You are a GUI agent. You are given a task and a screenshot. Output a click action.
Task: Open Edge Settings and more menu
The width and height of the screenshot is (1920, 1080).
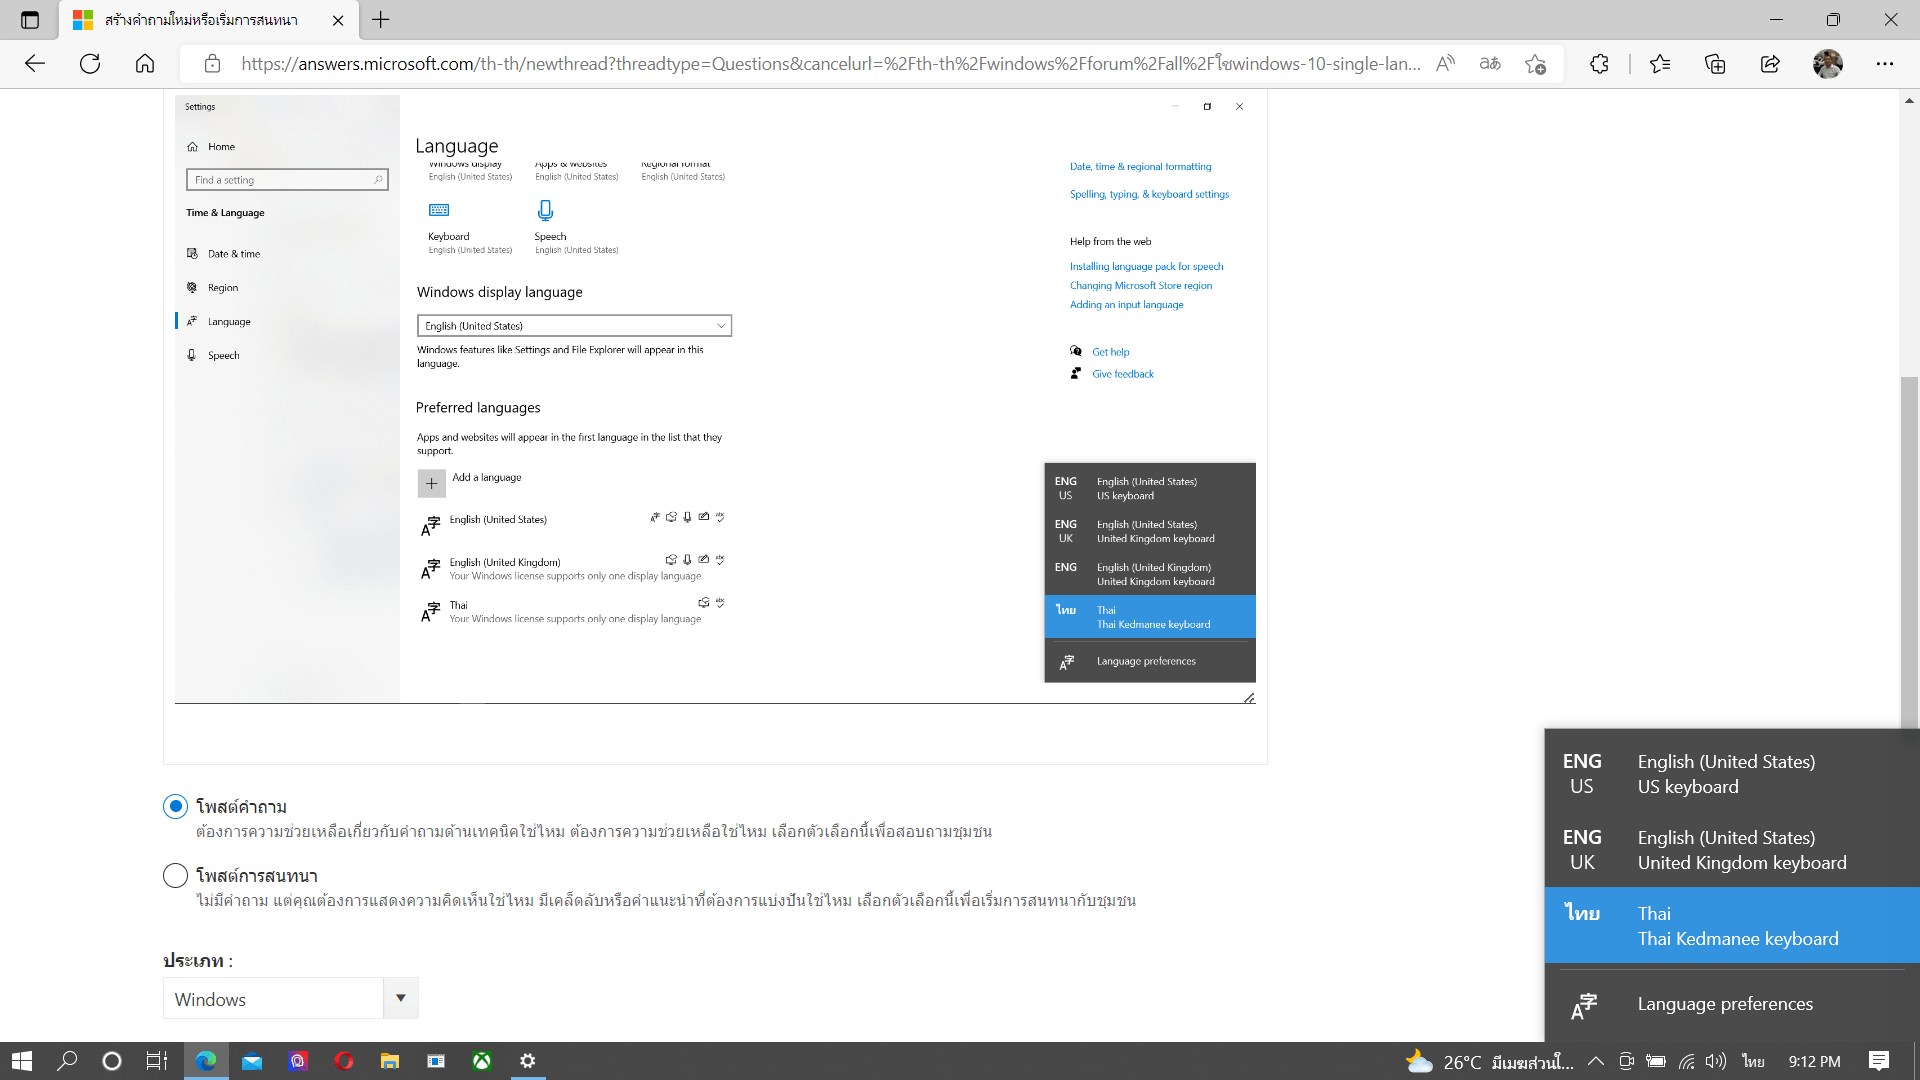pyautogui.click(x=1884, y=64)
